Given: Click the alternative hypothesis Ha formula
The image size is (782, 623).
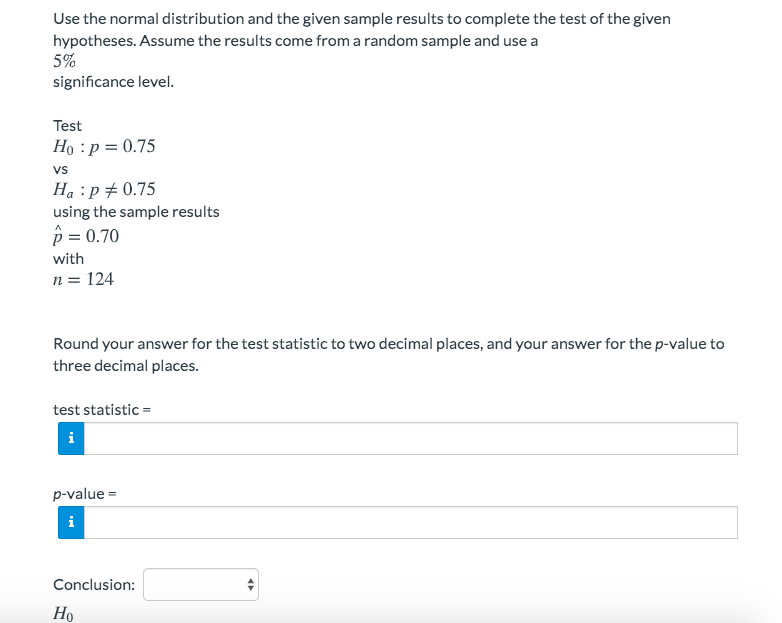Looking at the screenshot, I should [104, 190].
